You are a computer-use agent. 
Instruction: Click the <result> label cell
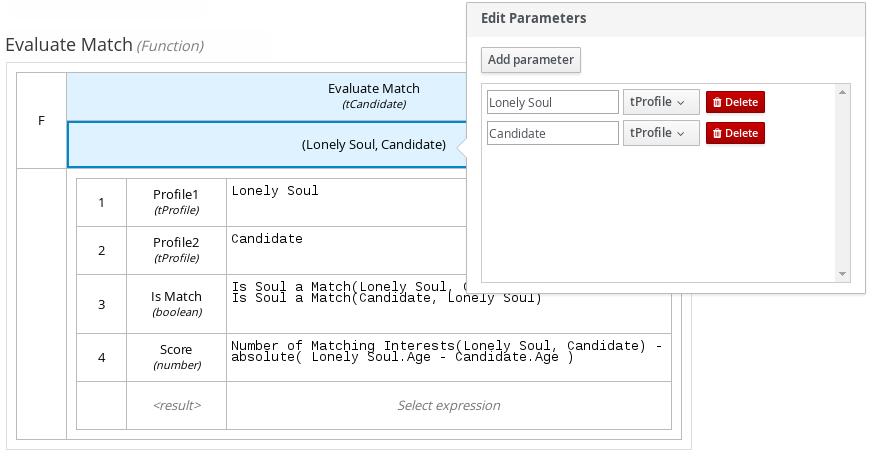176,406
